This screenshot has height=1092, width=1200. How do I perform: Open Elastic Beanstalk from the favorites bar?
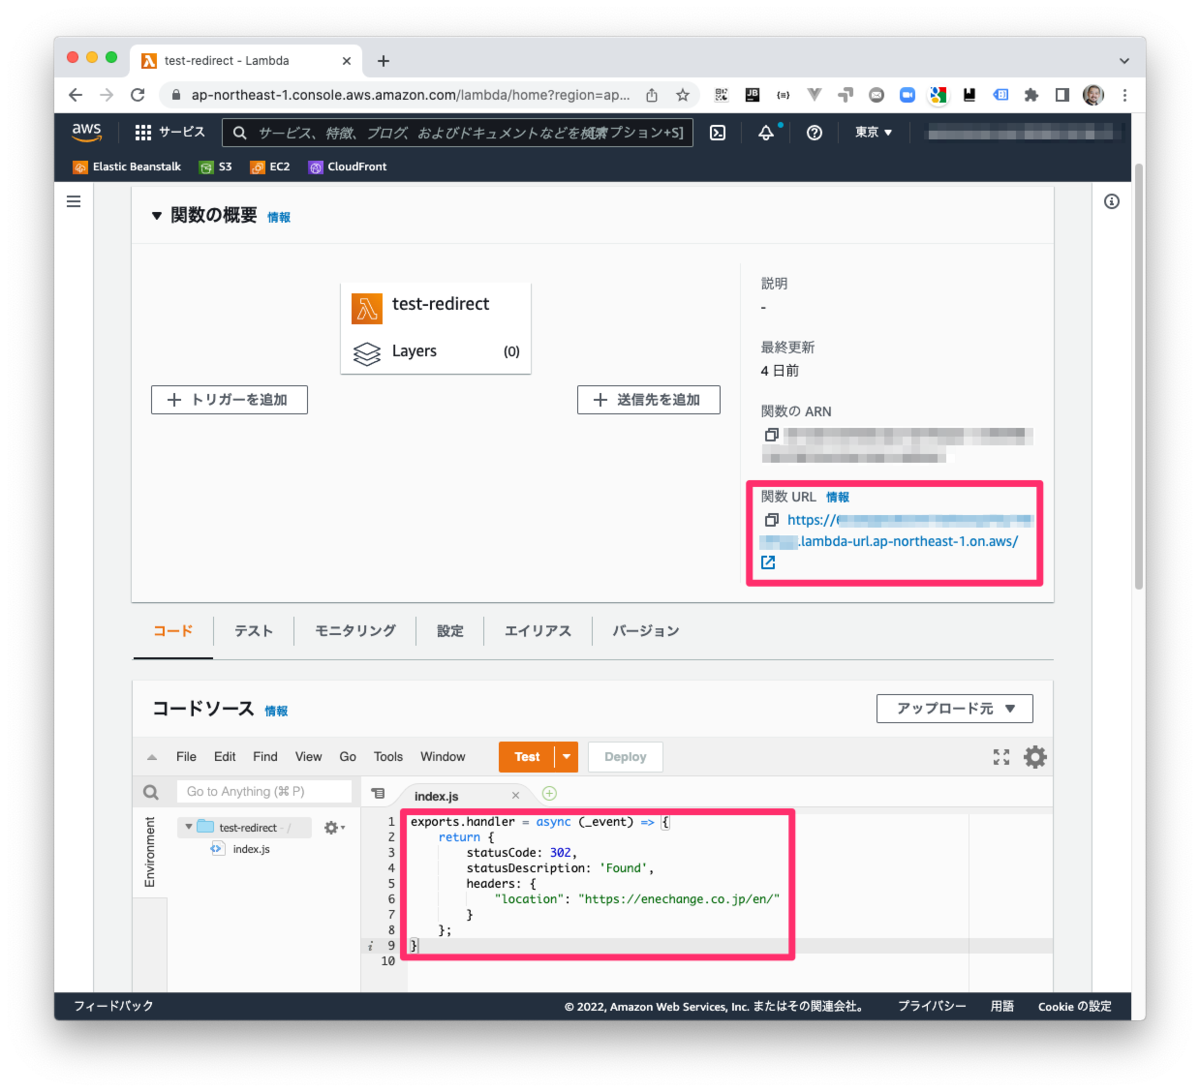[x=125, y=167]
